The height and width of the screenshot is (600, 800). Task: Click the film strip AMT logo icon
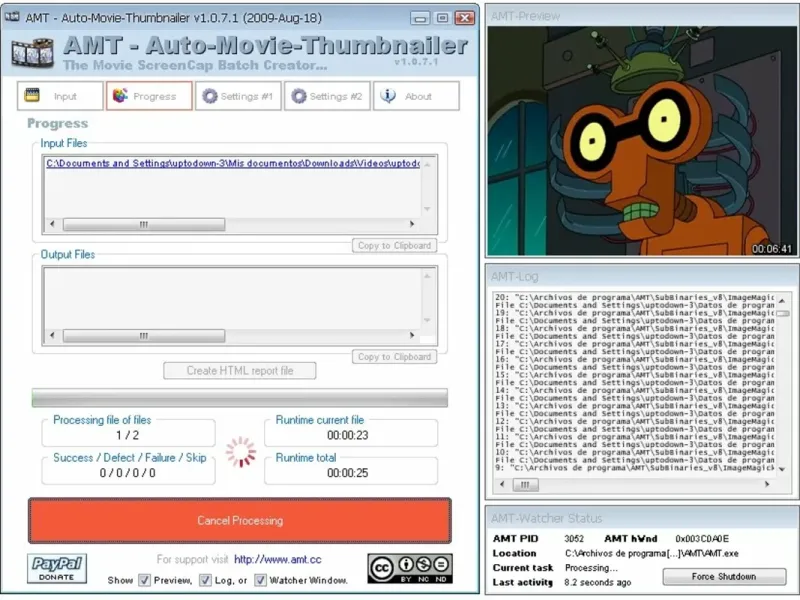point(33,53)
